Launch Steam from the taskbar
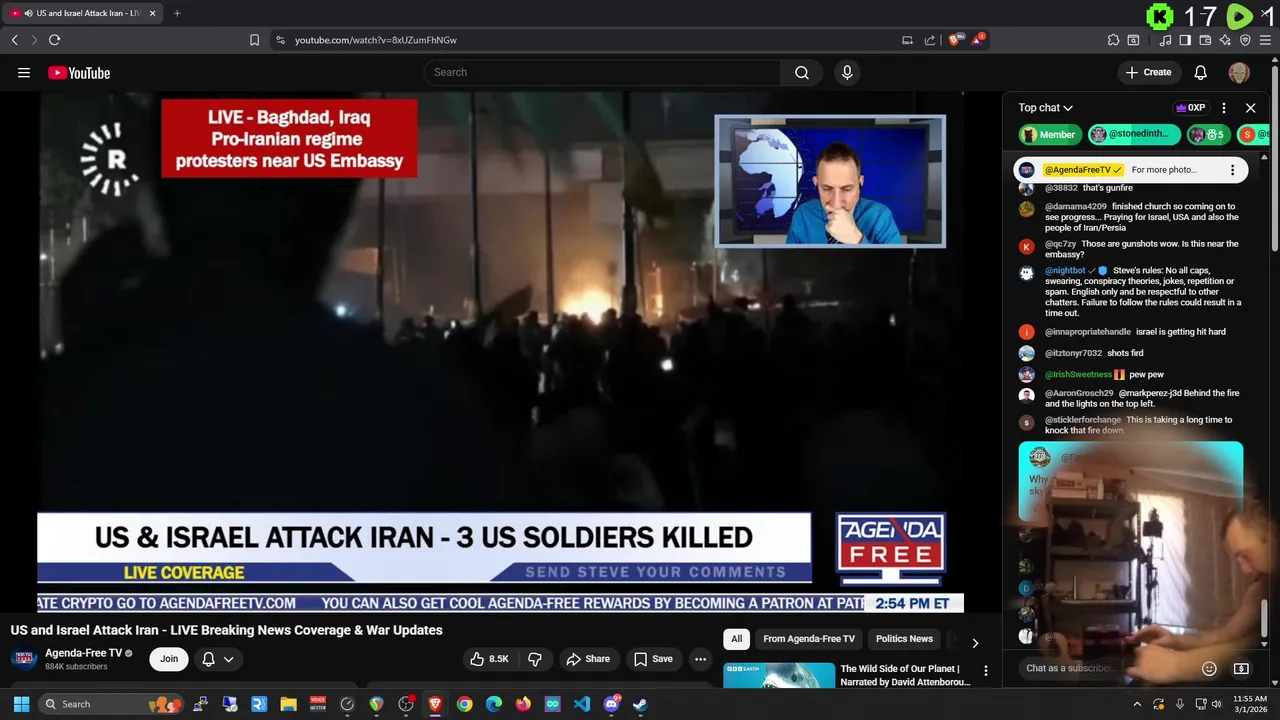Viewport: 1280px width, 720px height. pos(640,704)
